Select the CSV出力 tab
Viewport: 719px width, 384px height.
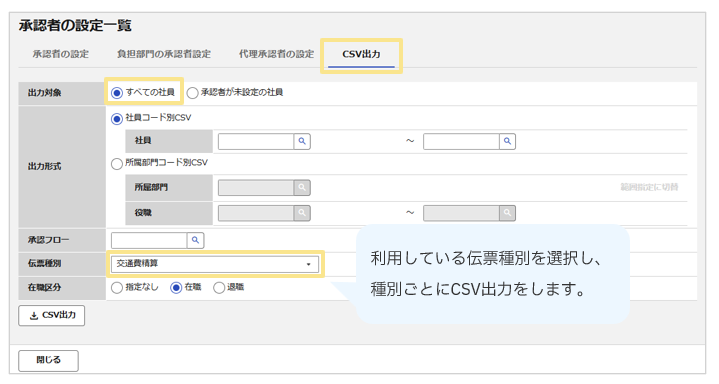(361, 54)
